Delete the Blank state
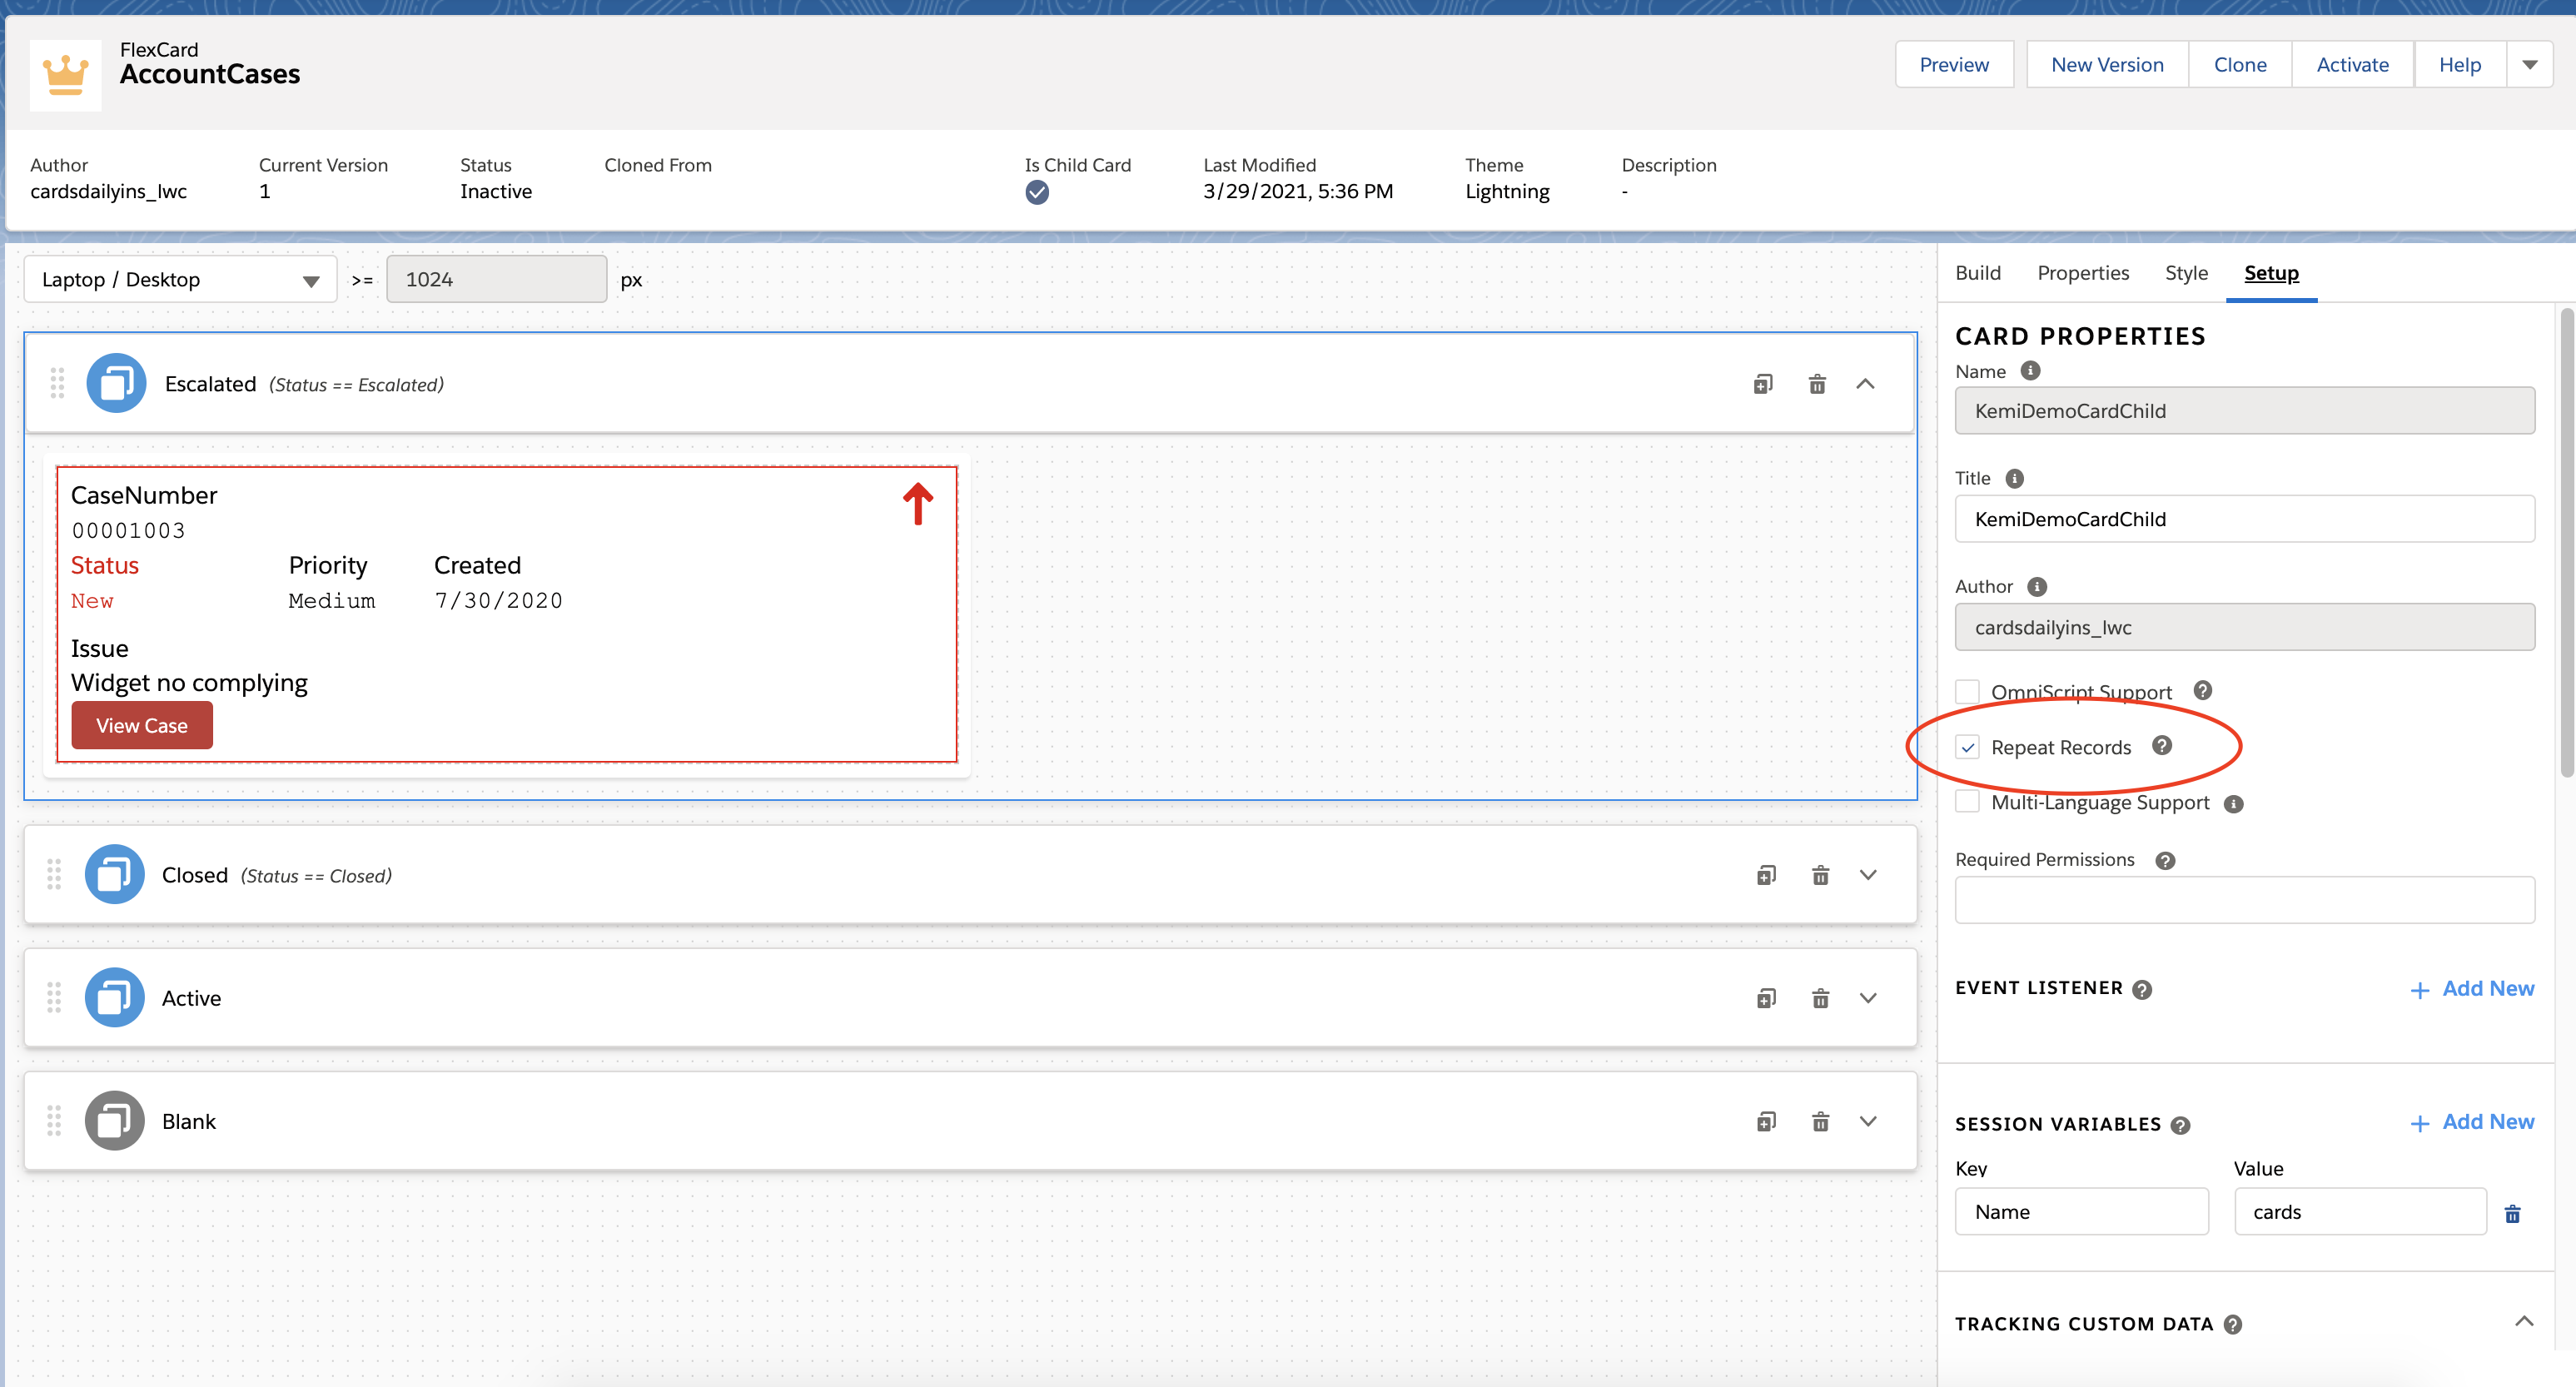Screen dimensions: 2576x1387 point(1820,1121)
